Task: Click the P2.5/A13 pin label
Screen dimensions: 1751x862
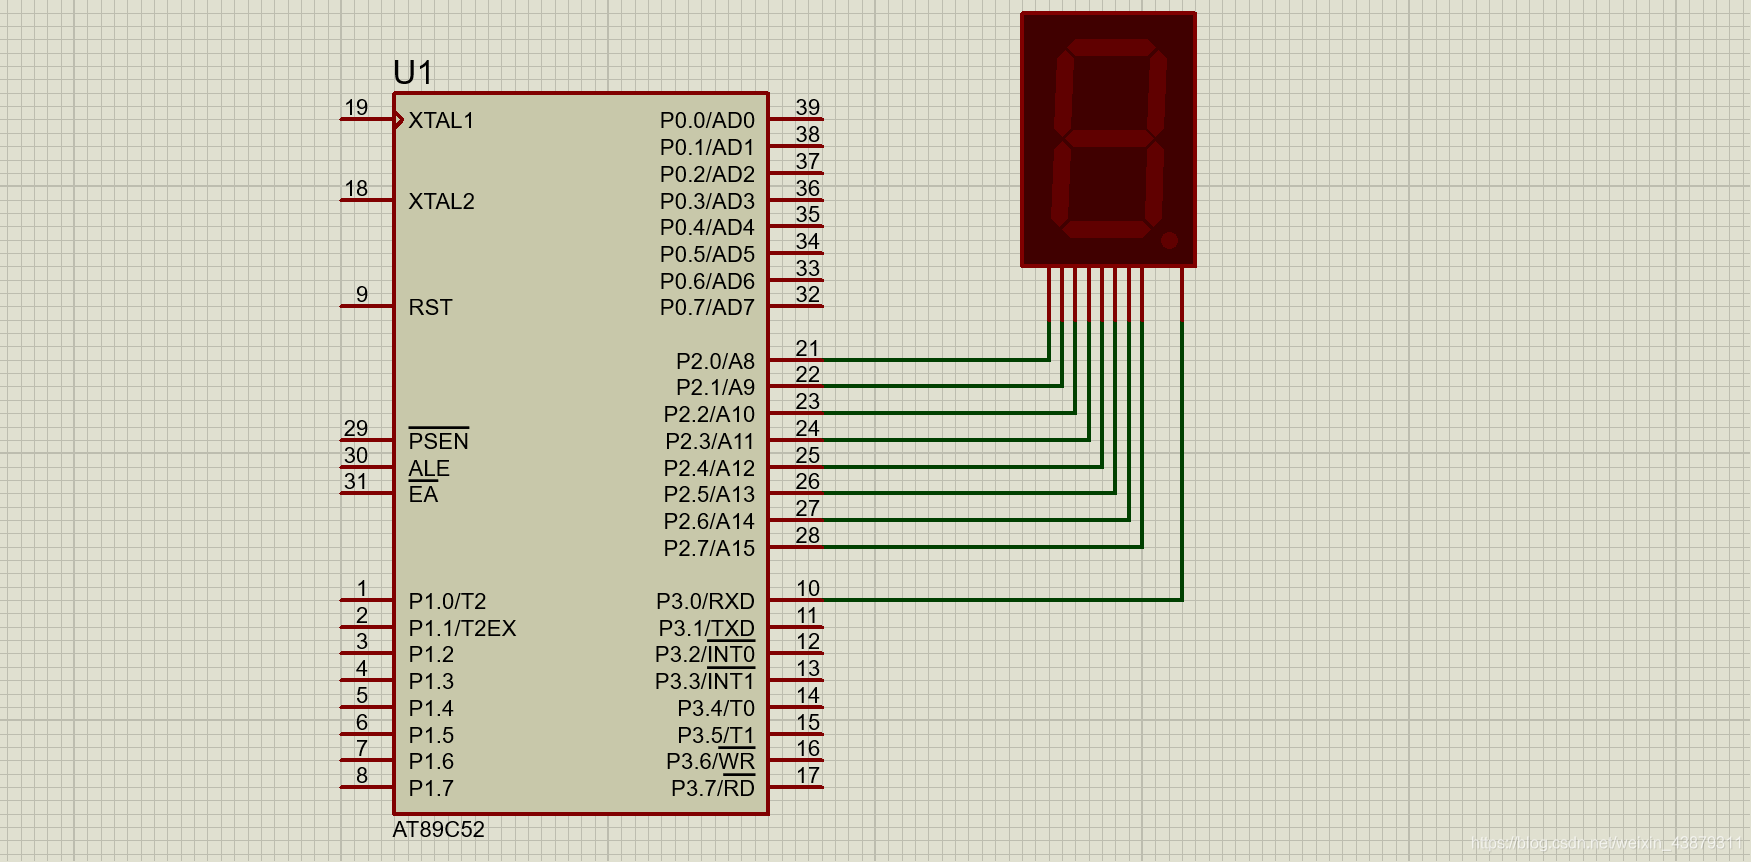Action: [709, 494]
